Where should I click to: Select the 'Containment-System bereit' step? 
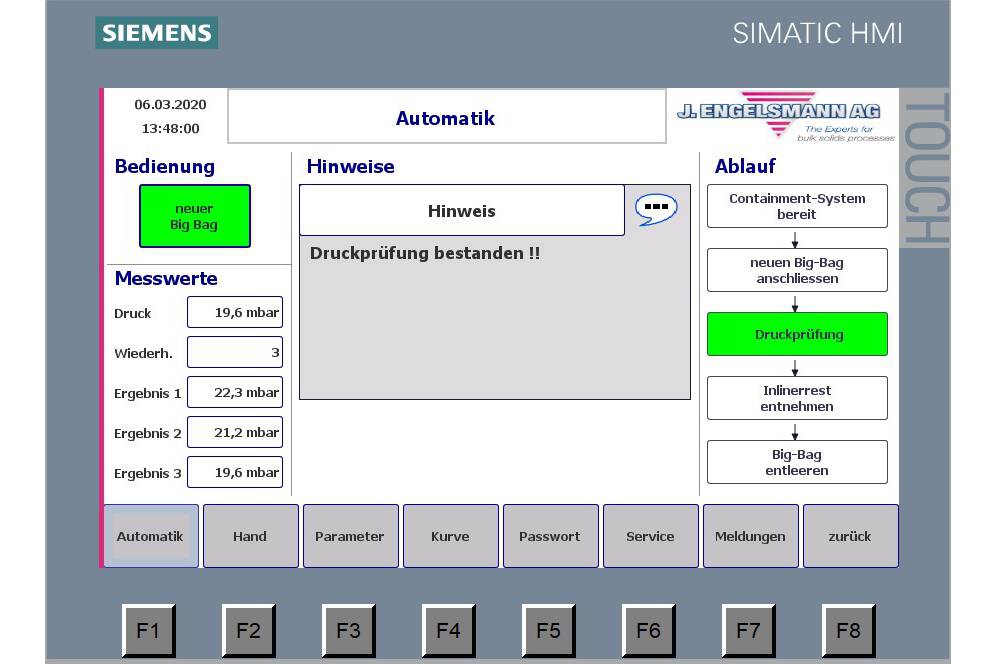click(796, 206)
